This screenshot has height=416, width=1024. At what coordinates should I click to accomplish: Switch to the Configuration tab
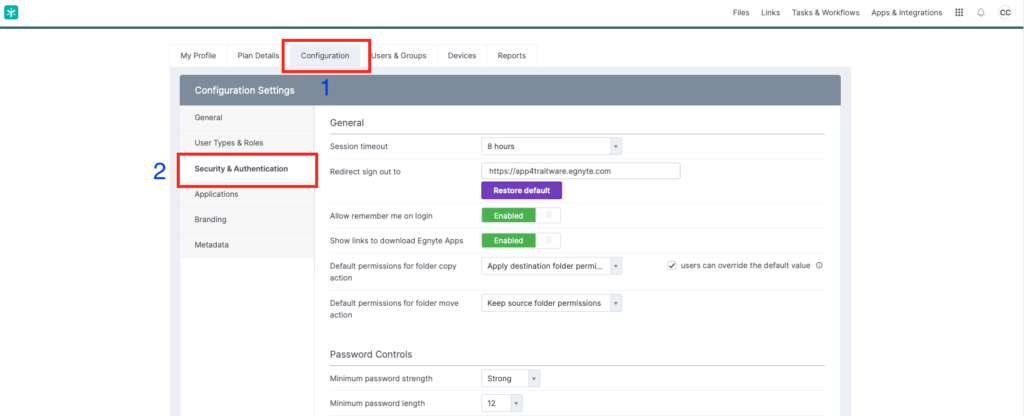tap(325, 56)
